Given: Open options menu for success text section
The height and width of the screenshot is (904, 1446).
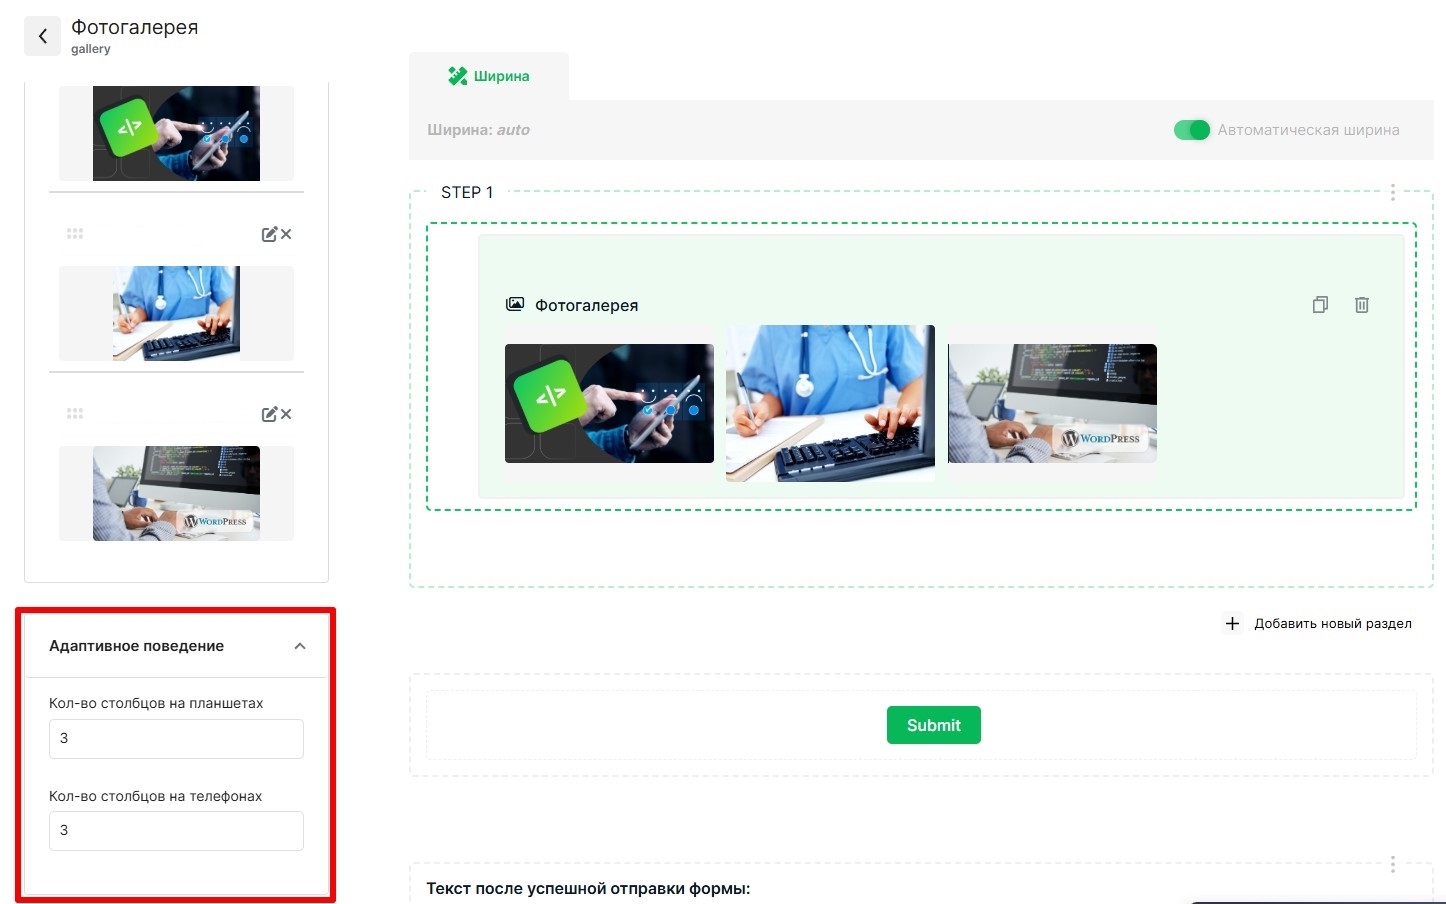Looking at the screenshot, I should [1392, 864].
